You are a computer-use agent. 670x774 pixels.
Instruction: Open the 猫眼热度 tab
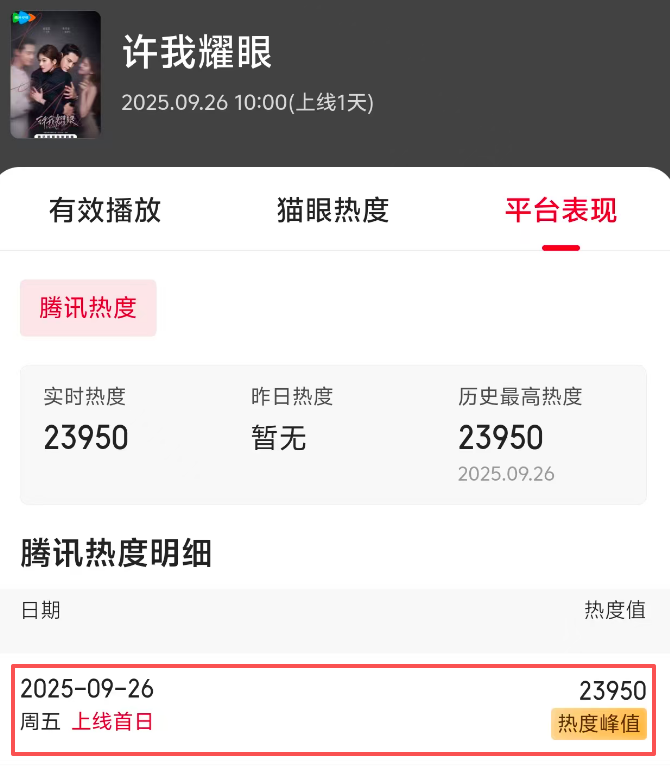click(x=333, y=210)
